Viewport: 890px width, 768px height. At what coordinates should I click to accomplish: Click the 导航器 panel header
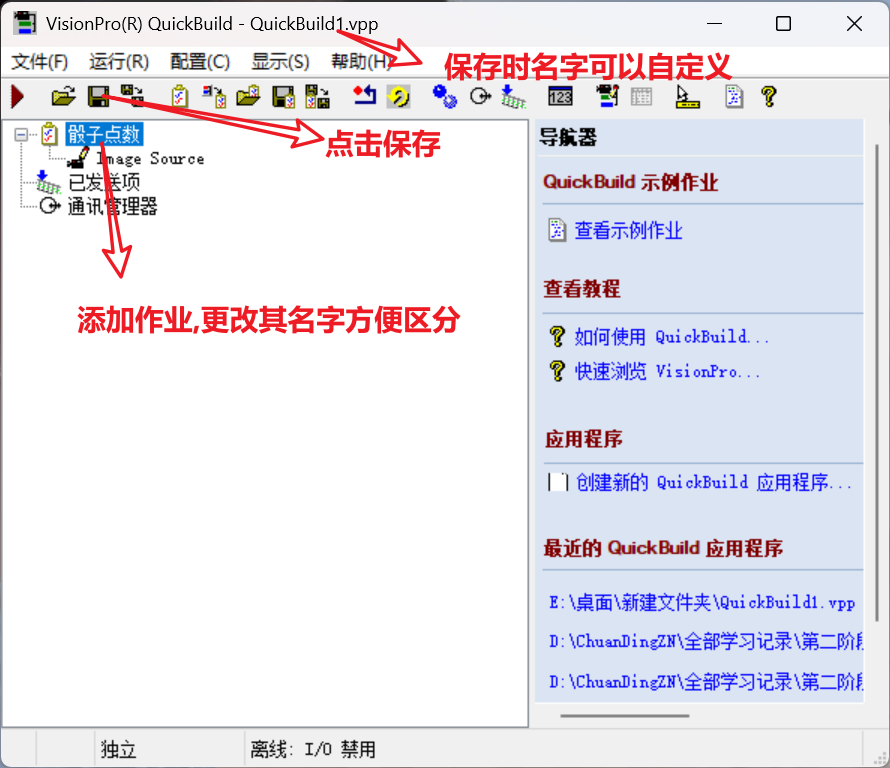point(568,137)
